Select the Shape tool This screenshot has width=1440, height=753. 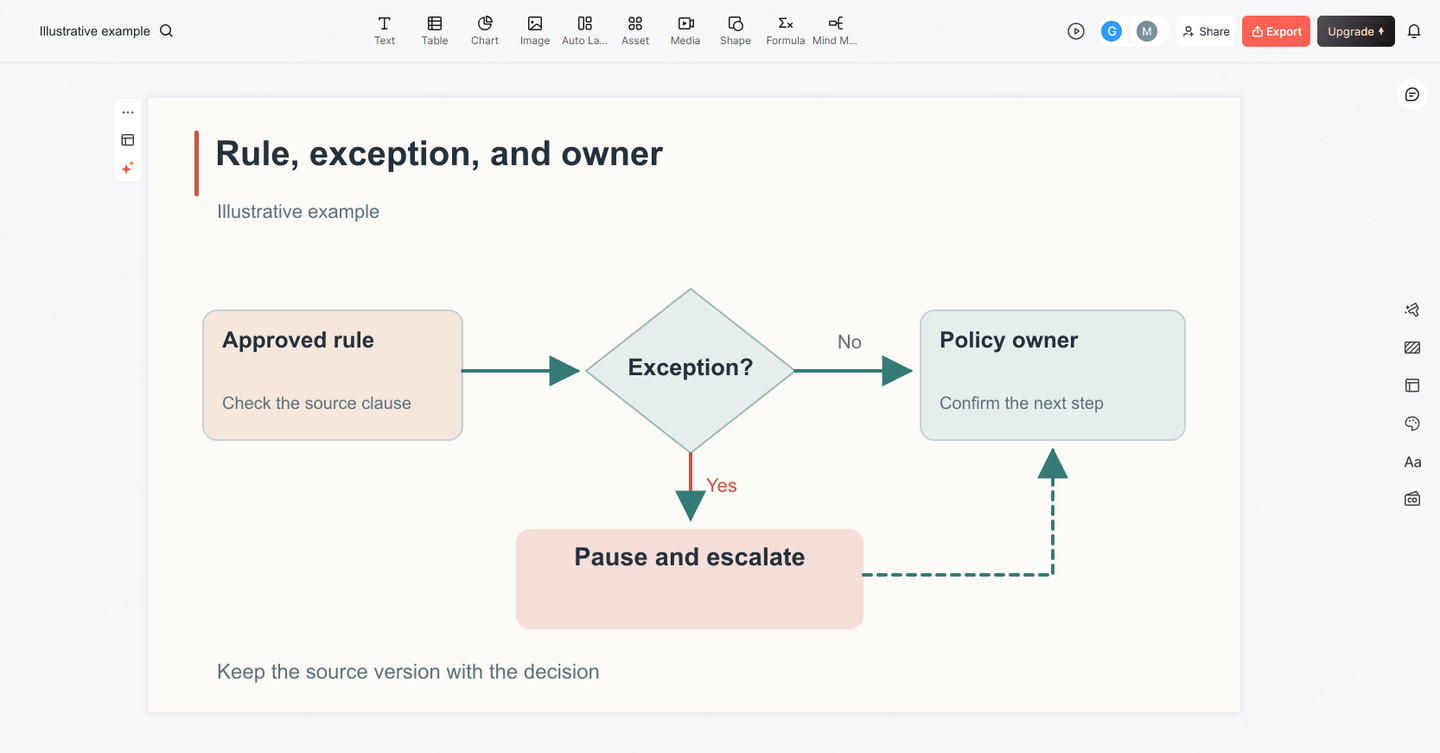(735, 30)
